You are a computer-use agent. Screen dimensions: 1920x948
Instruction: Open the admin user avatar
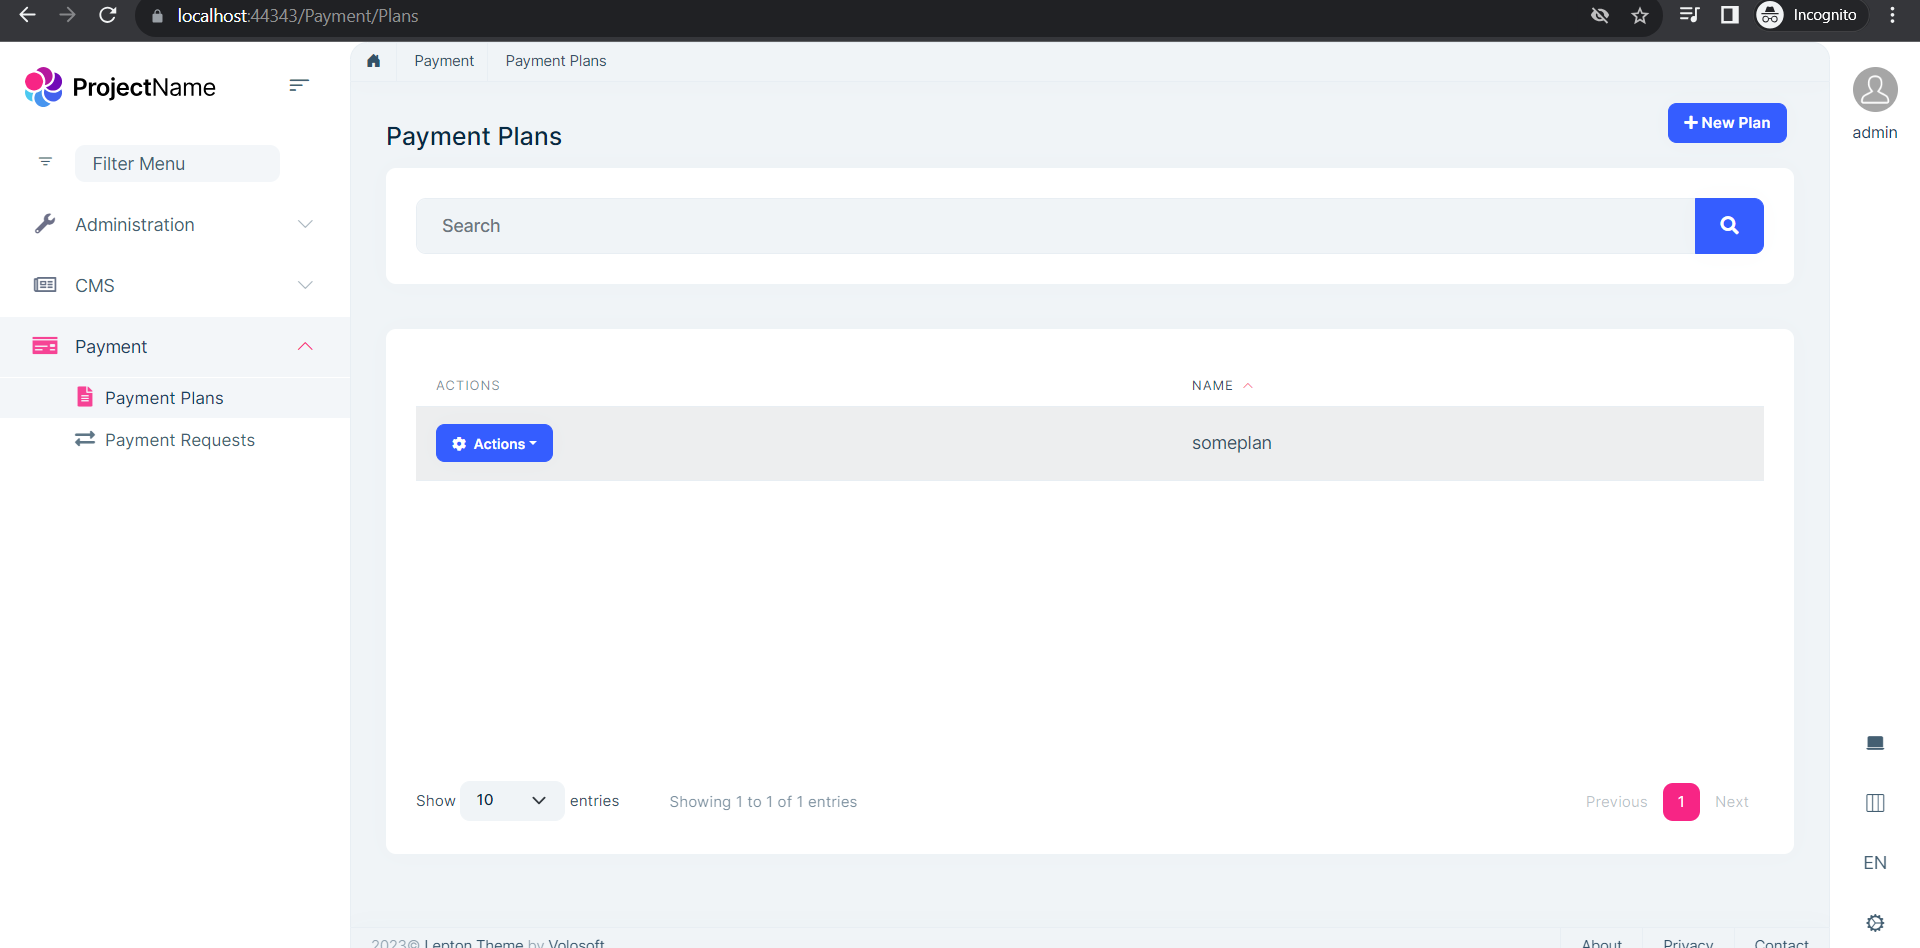[x=1874, y=90]
